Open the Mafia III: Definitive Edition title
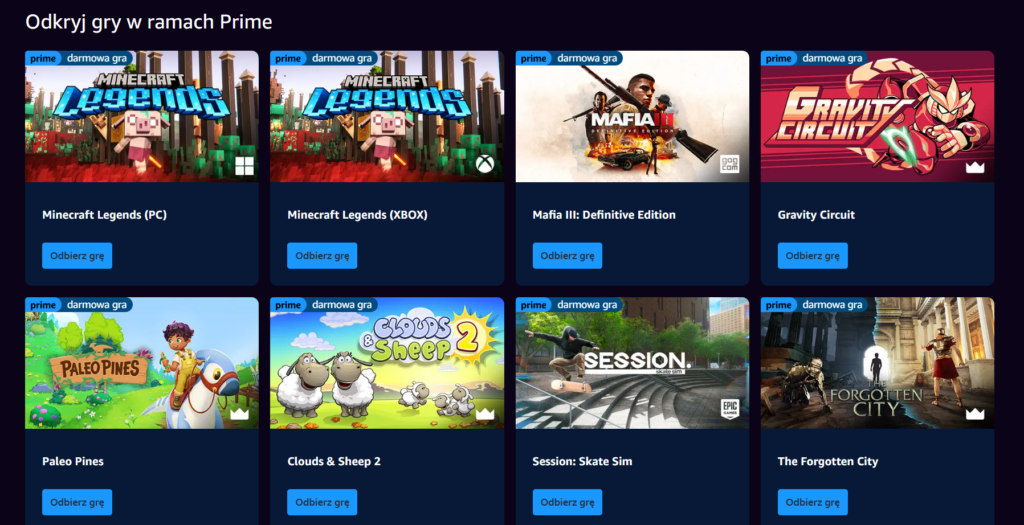Screen dimensions: 1024x525 pos(604,215)
